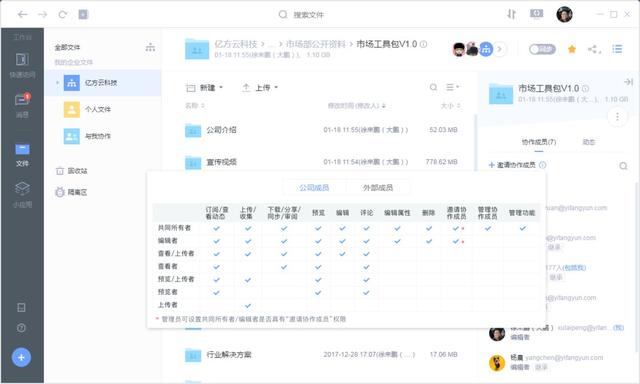Screen dimensions: 640x384
Task: Open the three-dot menu in details panel
Action: pos(617,117)
